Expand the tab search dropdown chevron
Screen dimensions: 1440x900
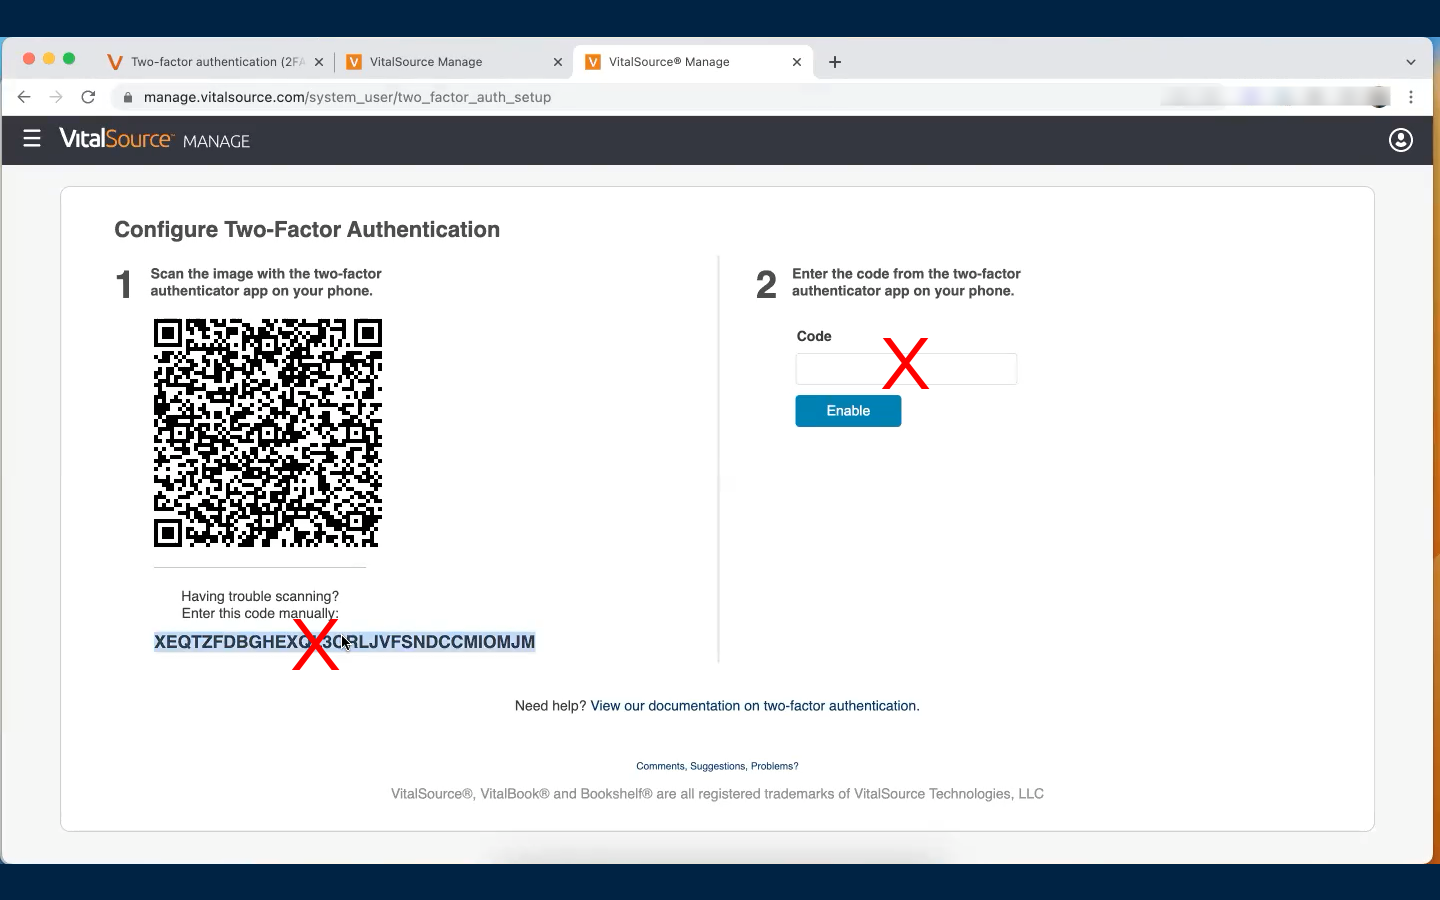coord(1411,62)
